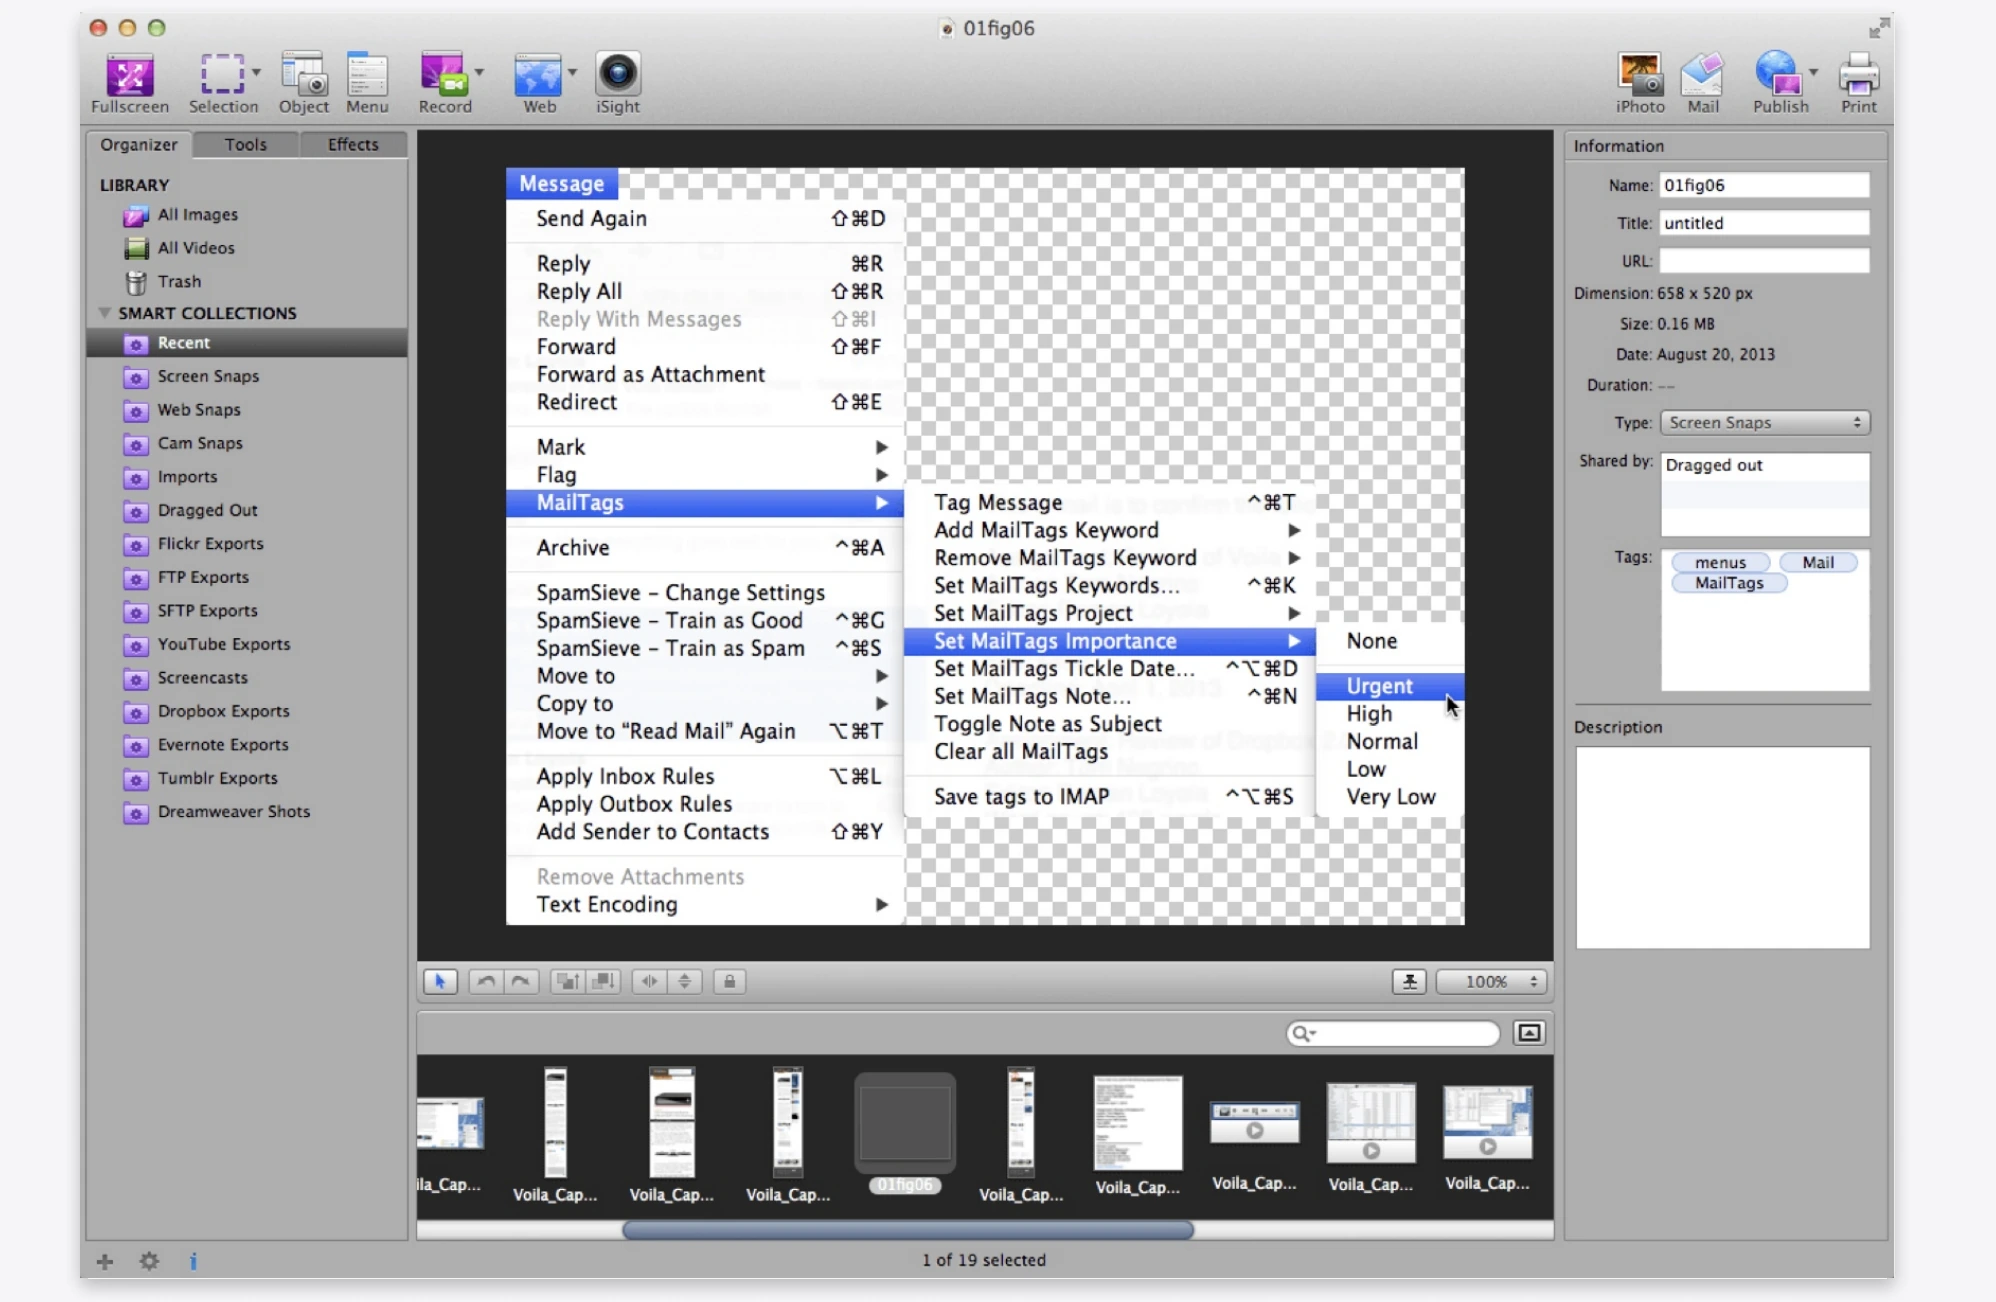This screenshot has width=1996, height=1302.
Task: Publish the capture online
Action: tap(1779, 83)
